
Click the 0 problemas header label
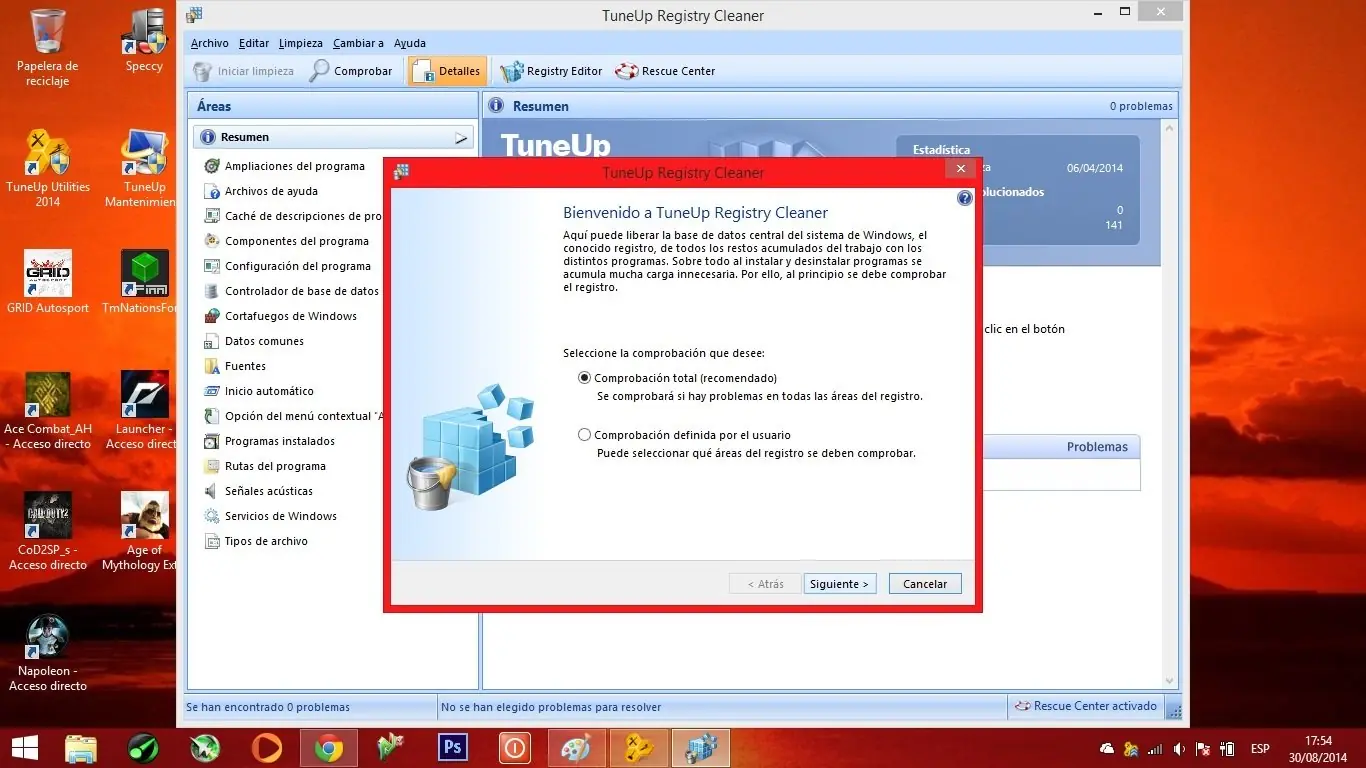(x=1140, y=106)
